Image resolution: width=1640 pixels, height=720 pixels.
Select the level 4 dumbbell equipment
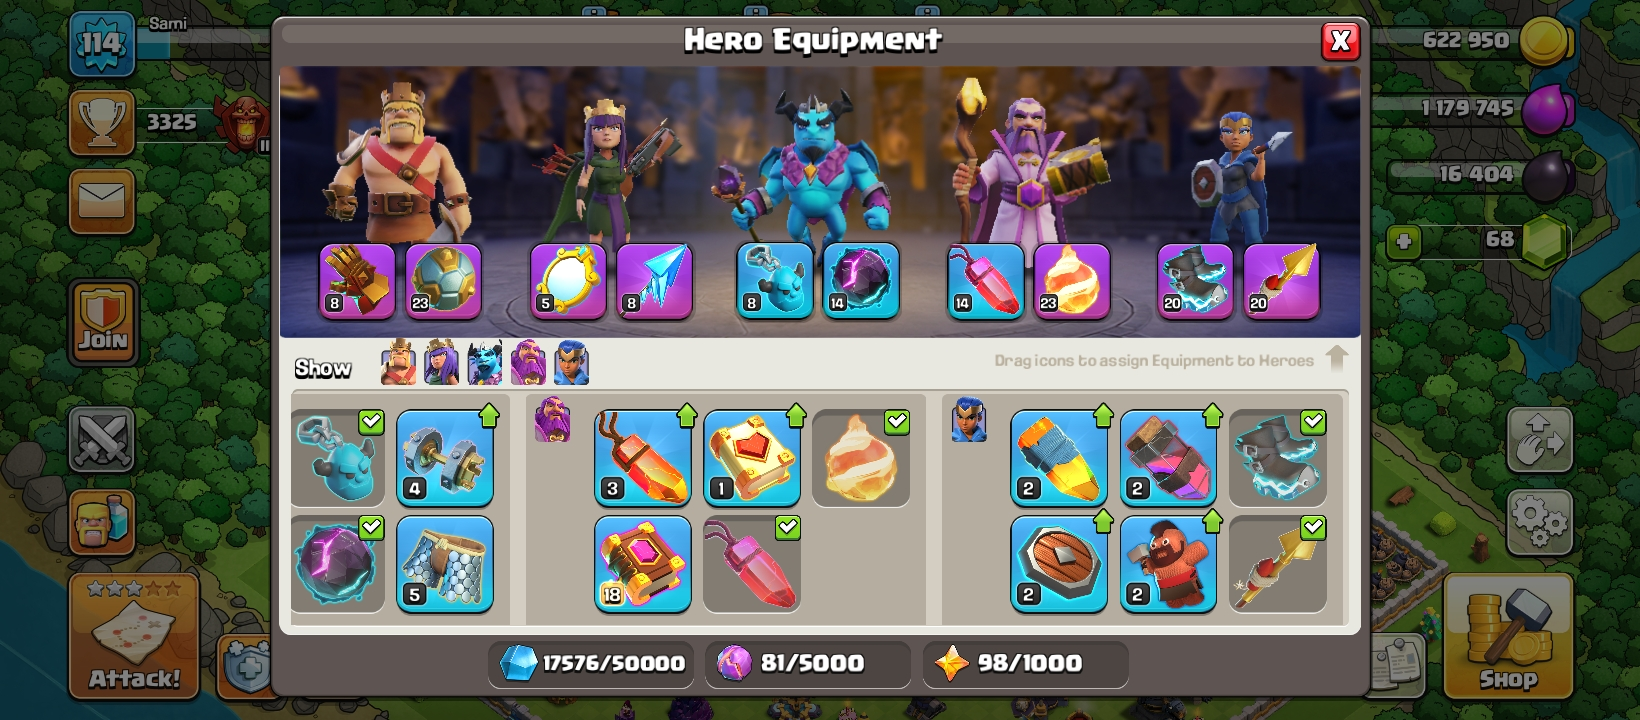(x=445, y=458)
